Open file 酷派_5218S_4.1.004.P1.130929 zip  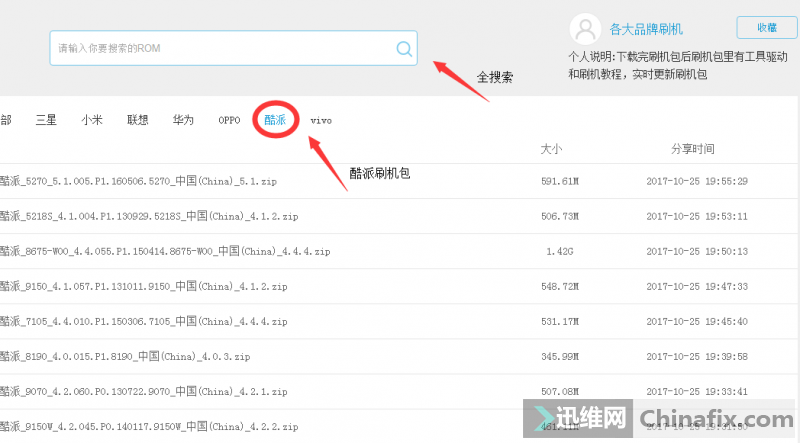click(x=149, y=216)
